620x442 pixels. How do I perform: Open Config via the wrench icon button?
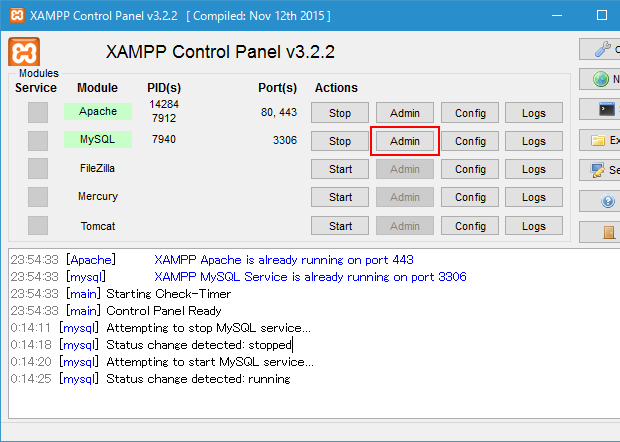600,49
